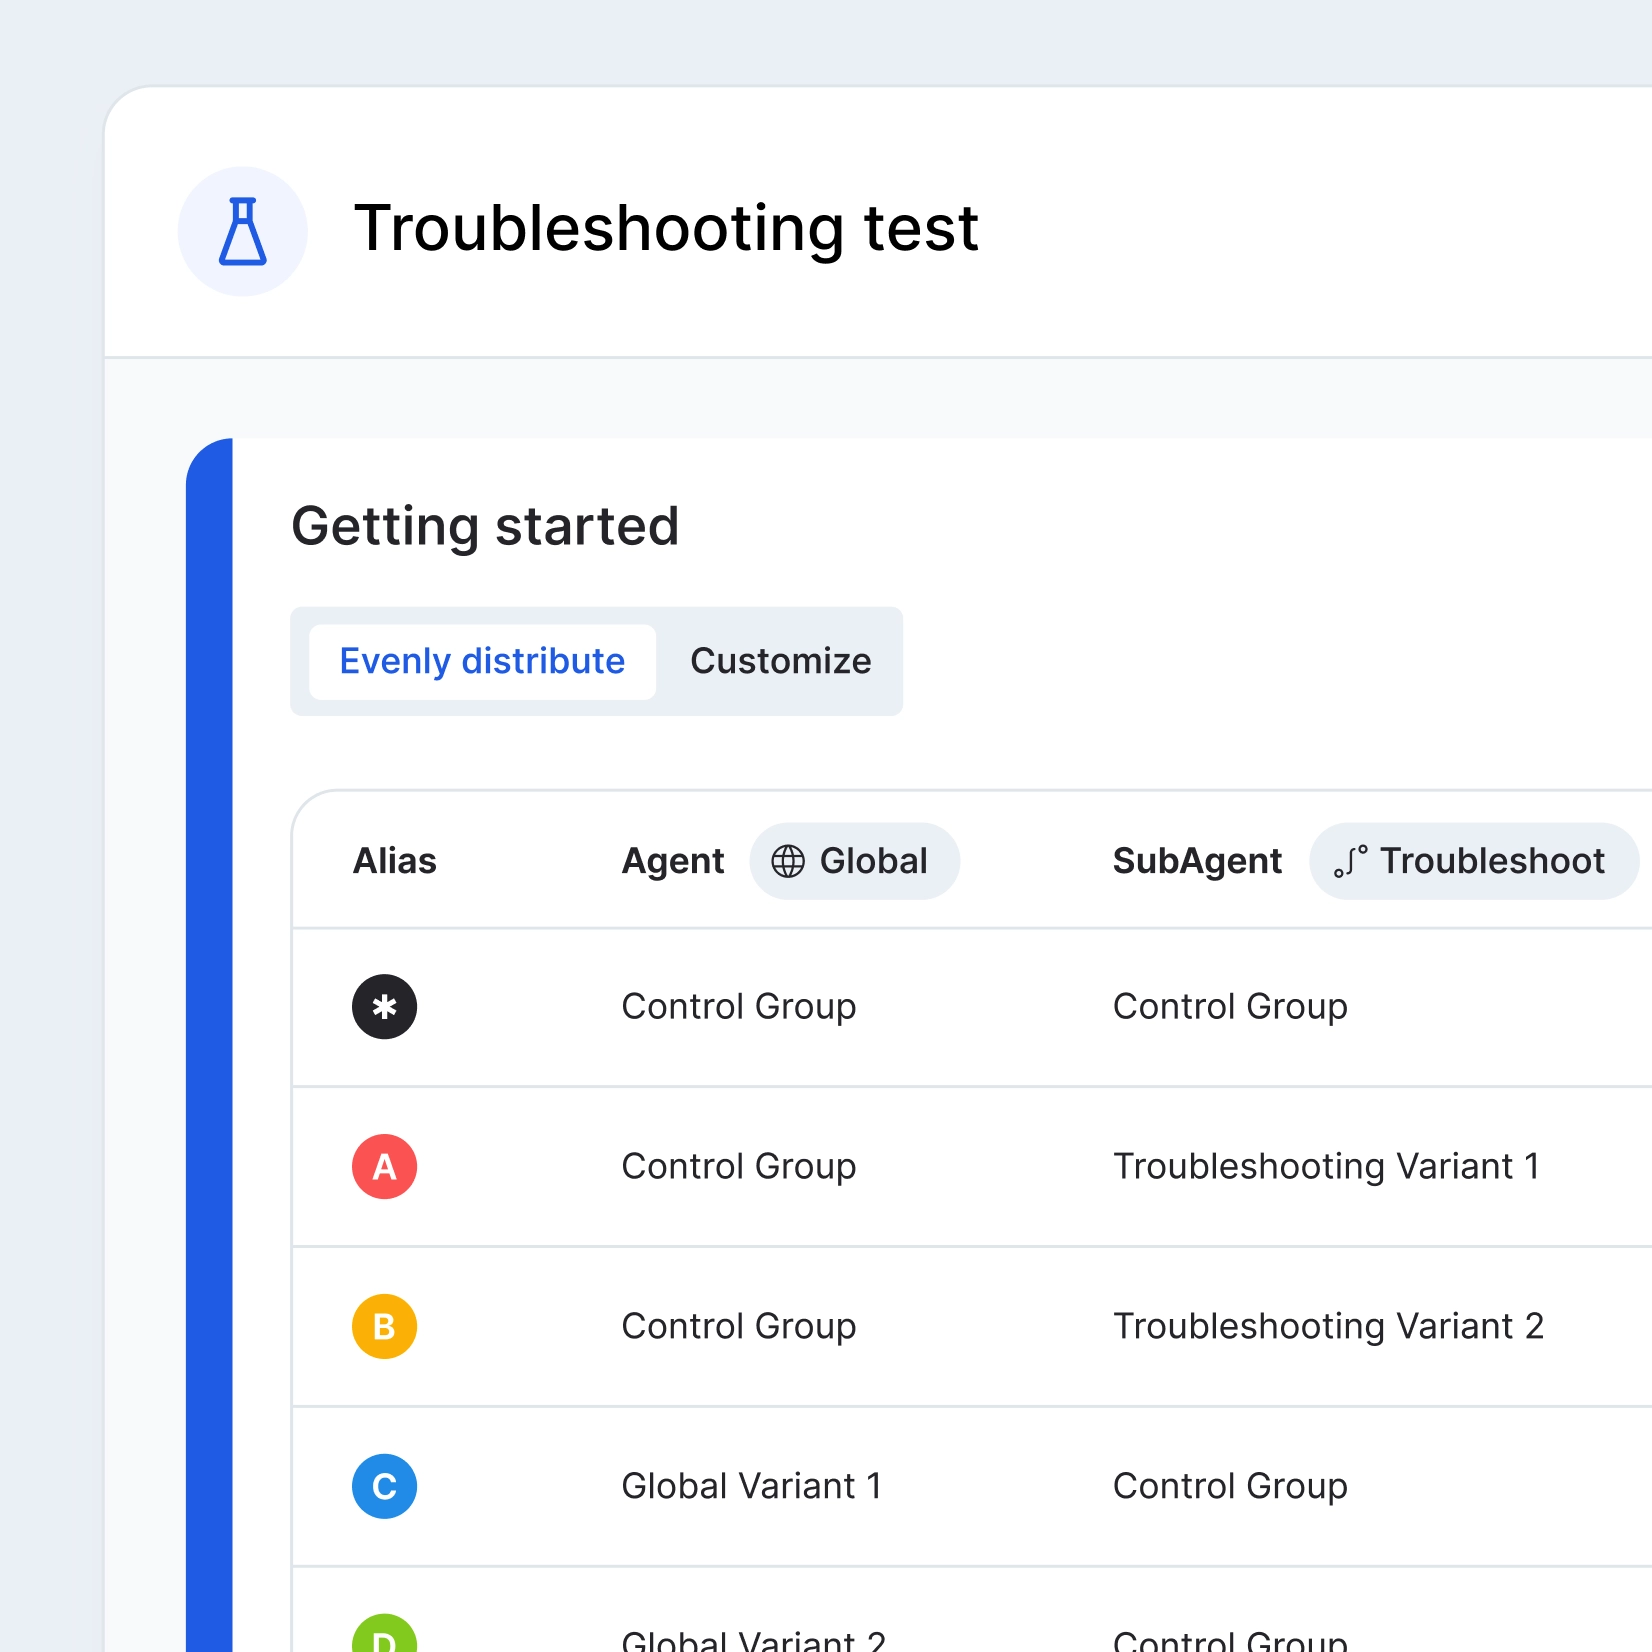Viewport: 1652px width, 1652px height.
Task: Click SubAgent Control Group in row C
Action: tap(1230, 1487)
